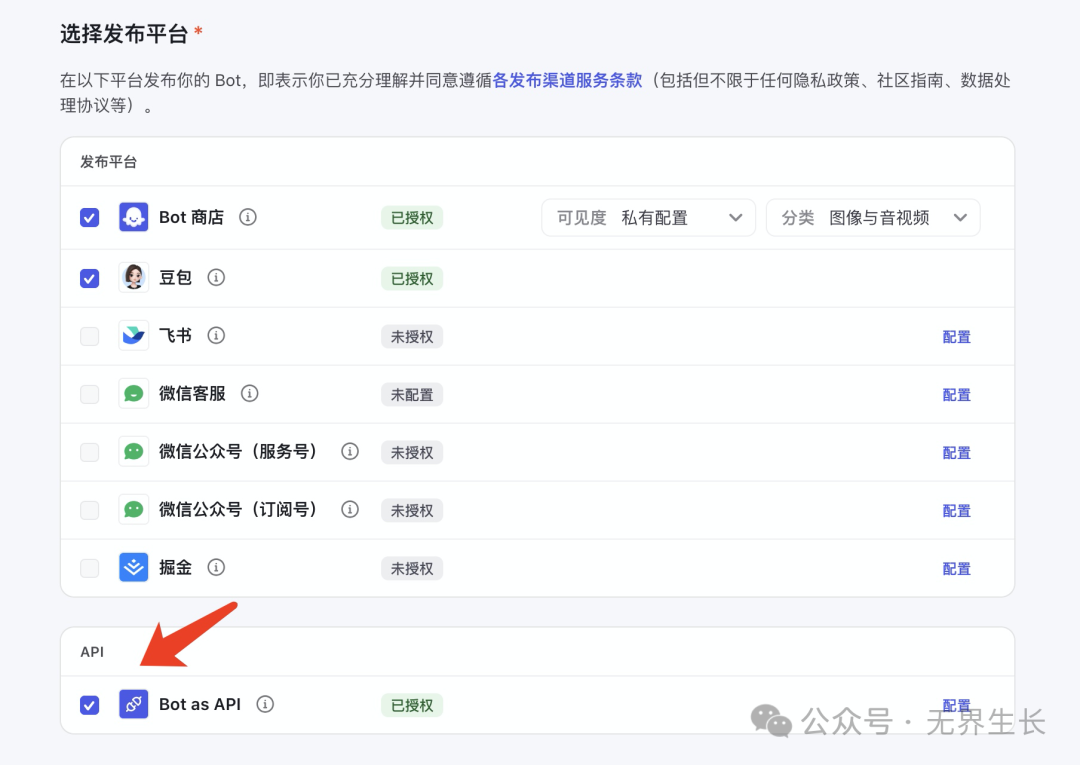Tick the 飞书 platform checkbox

coord(90,337)
